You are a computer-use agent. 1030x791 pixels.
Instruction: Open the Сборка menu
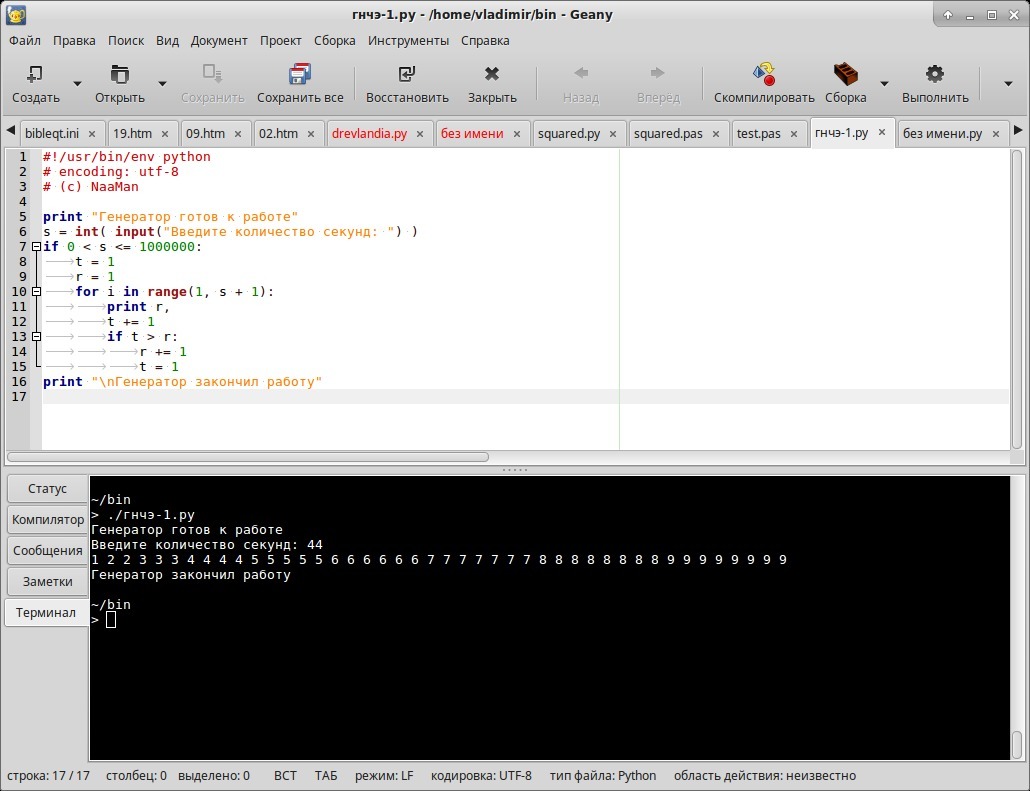point(334,41)
